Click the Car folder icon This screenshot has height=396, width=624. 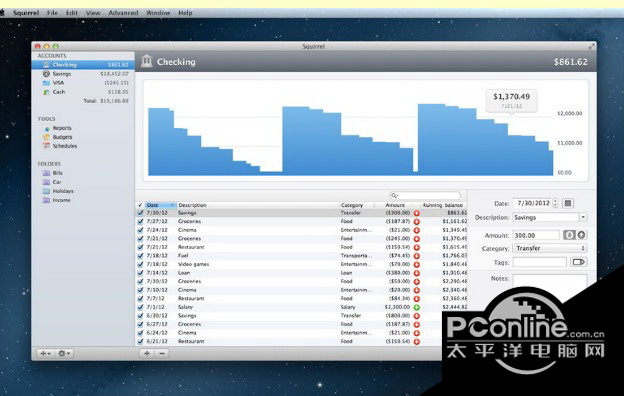coord(46,182)
